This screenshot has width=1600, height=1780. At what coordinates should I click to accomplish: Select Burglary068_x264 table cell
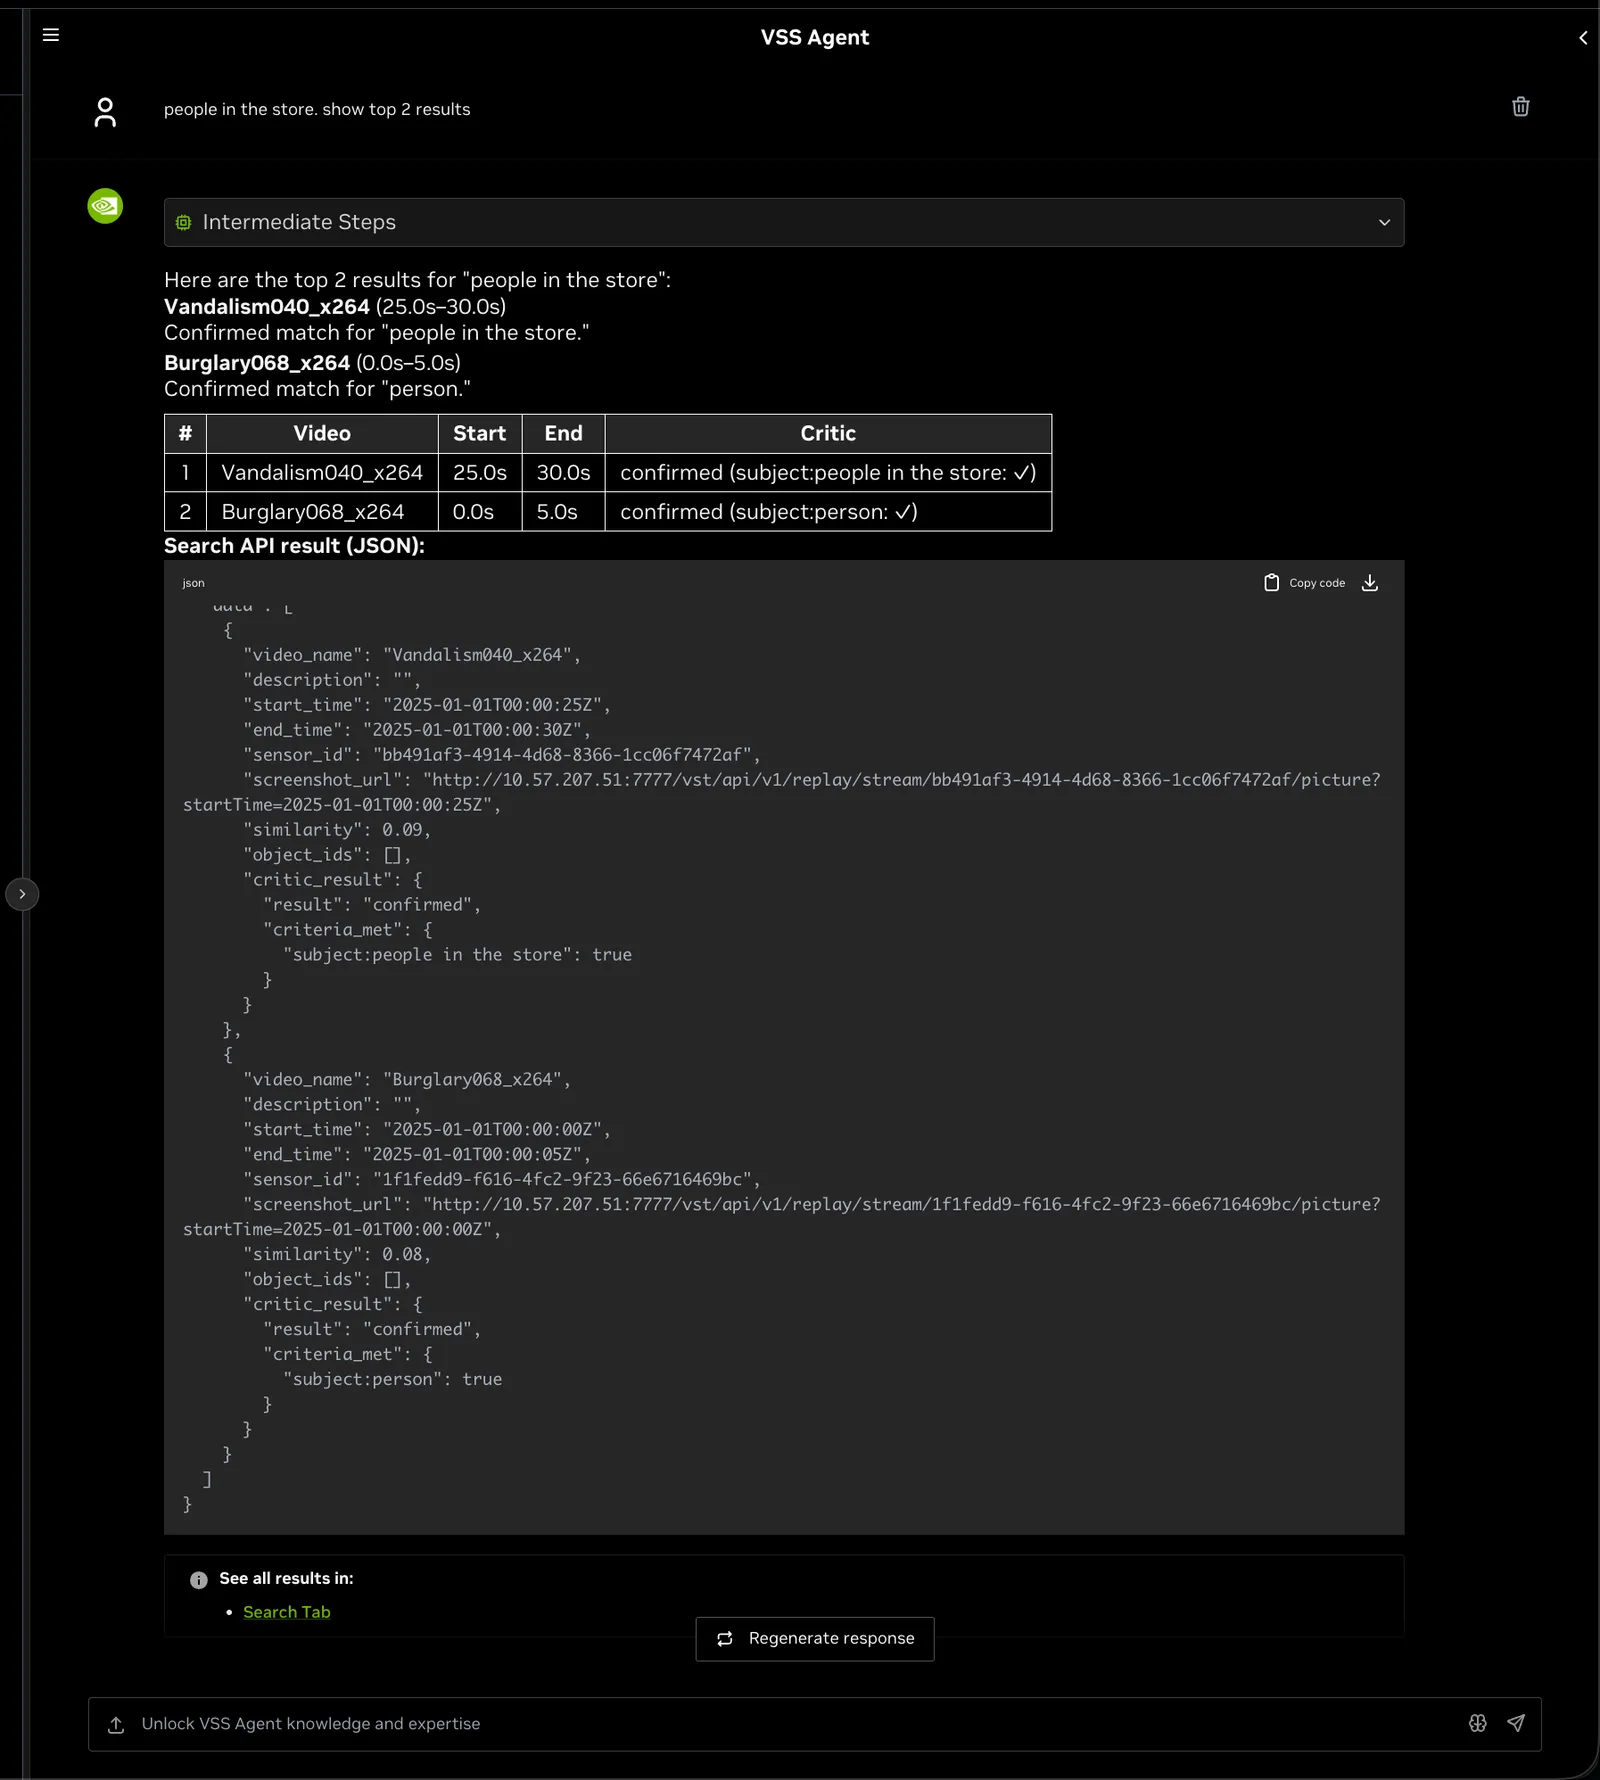point(322,512)
